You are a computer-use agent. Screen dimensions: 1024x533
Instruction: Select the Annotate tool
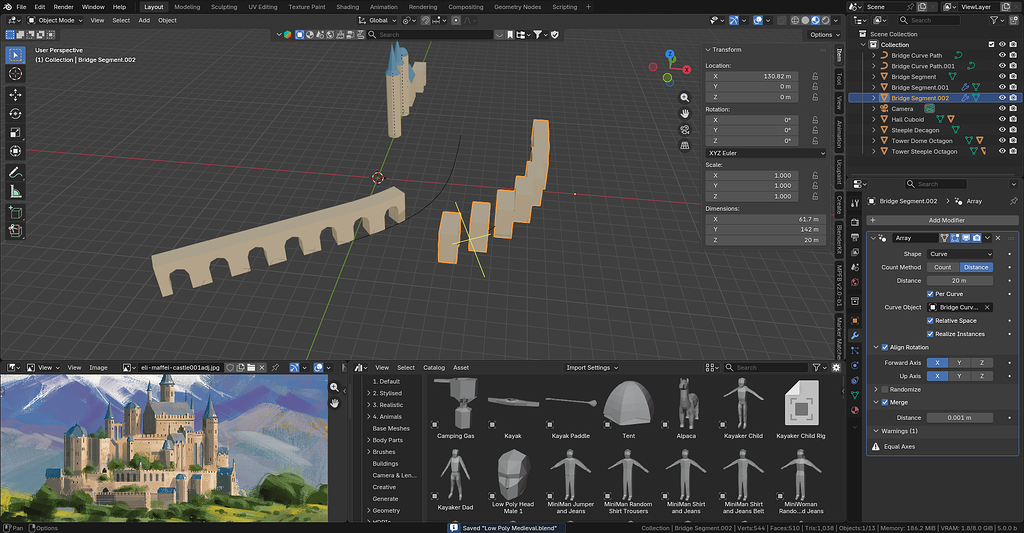click(15, 172)
